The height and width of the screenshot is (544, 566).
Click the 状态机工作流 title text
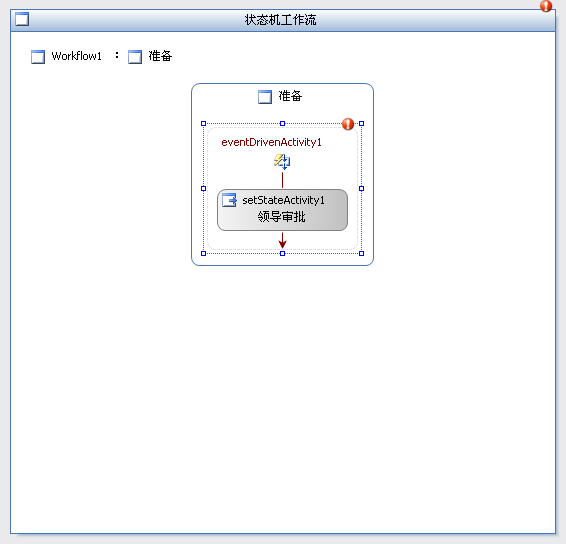(280, 20)
